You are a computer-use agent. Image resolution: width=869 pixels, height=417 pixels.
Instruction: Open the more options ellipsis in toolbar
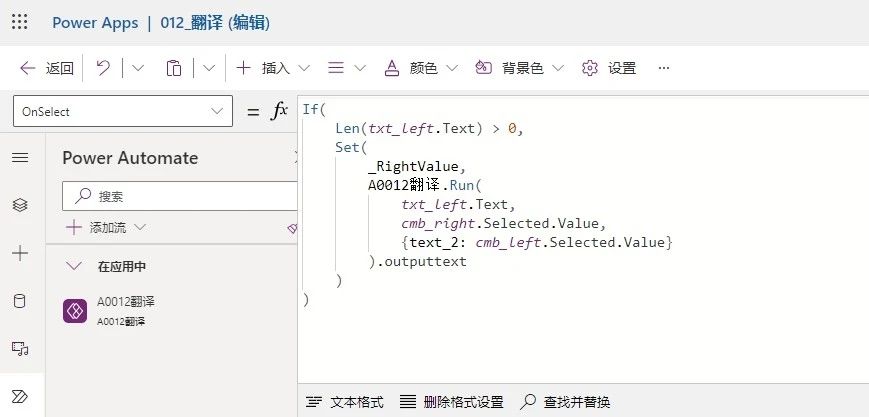pyautogui.click(x=663, y=68)
